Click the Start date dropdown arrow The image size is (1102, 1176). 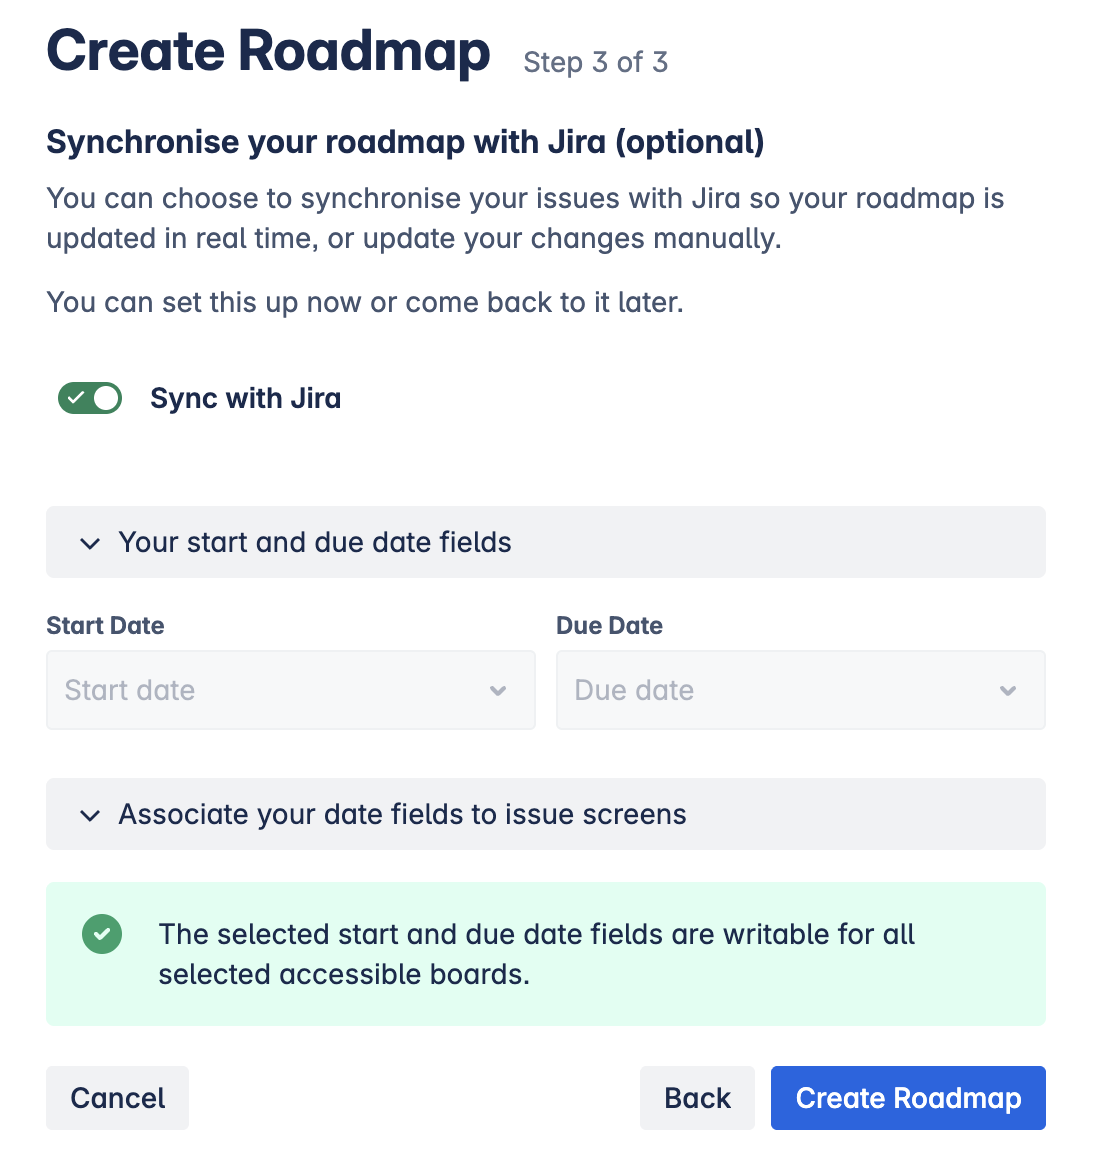point(498,691)
